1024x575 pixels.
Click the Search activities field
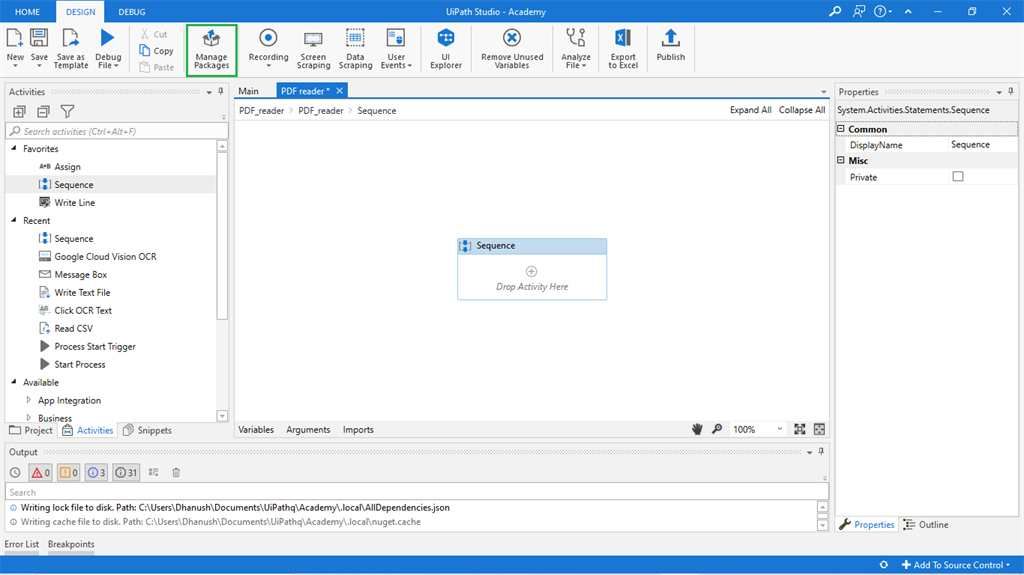point(117,131)
